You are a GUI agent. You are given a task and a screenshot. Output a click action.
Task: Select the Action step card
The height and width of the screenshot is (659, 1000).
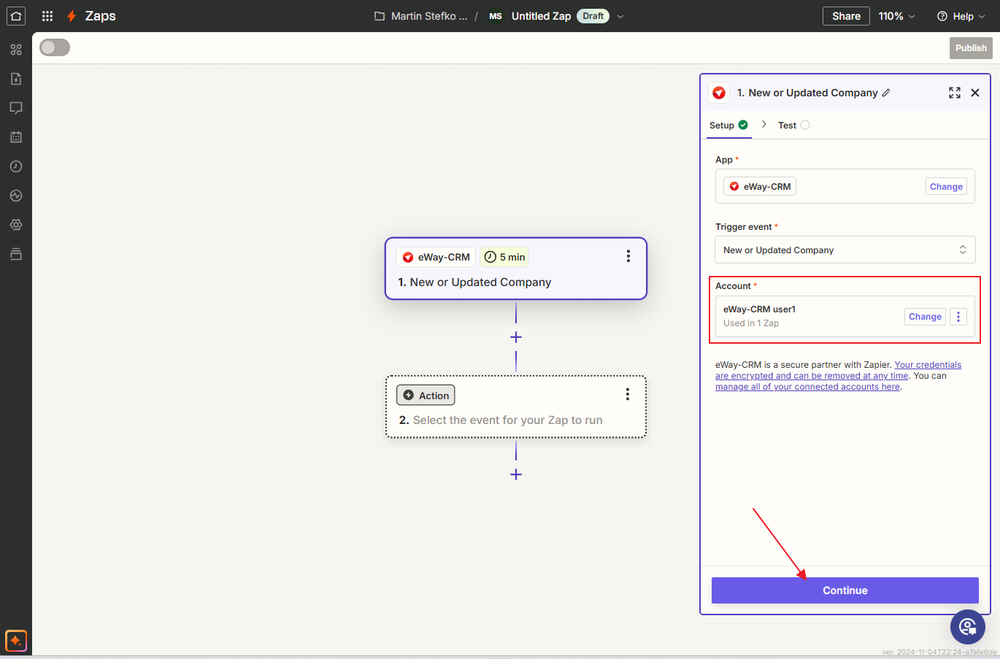[516, 406]
